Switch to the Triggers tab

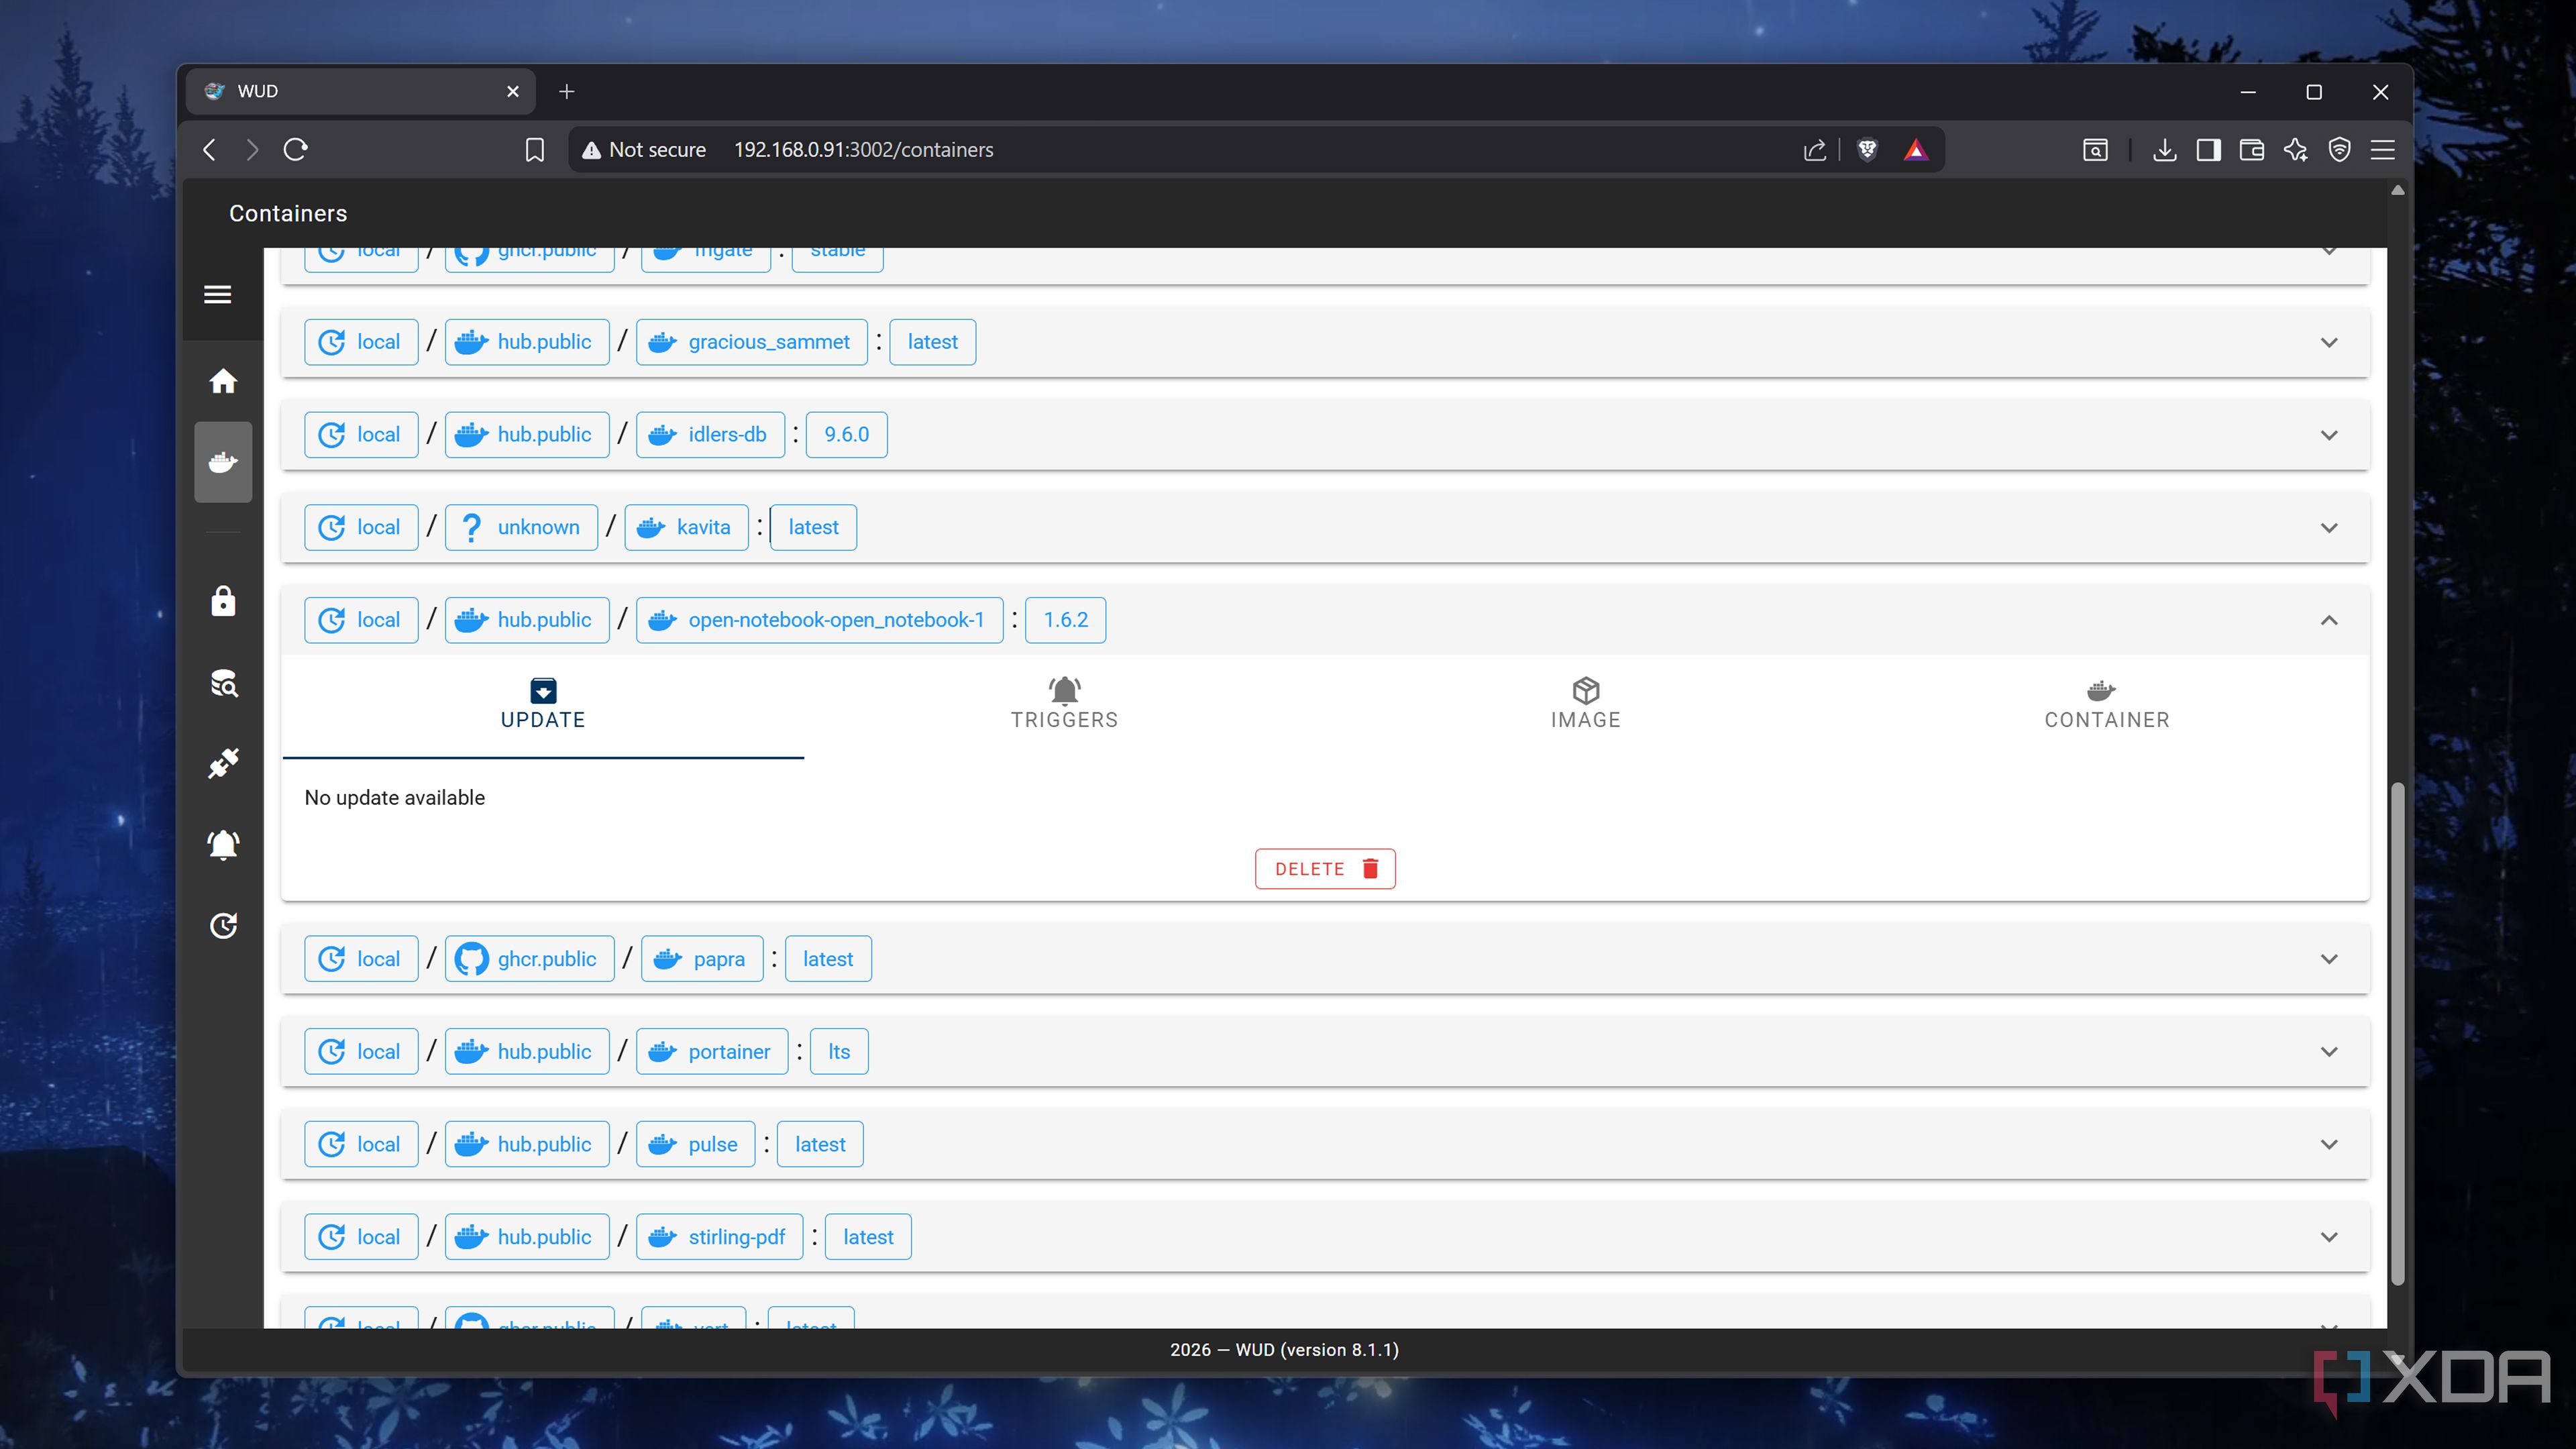coord(1064,704)
